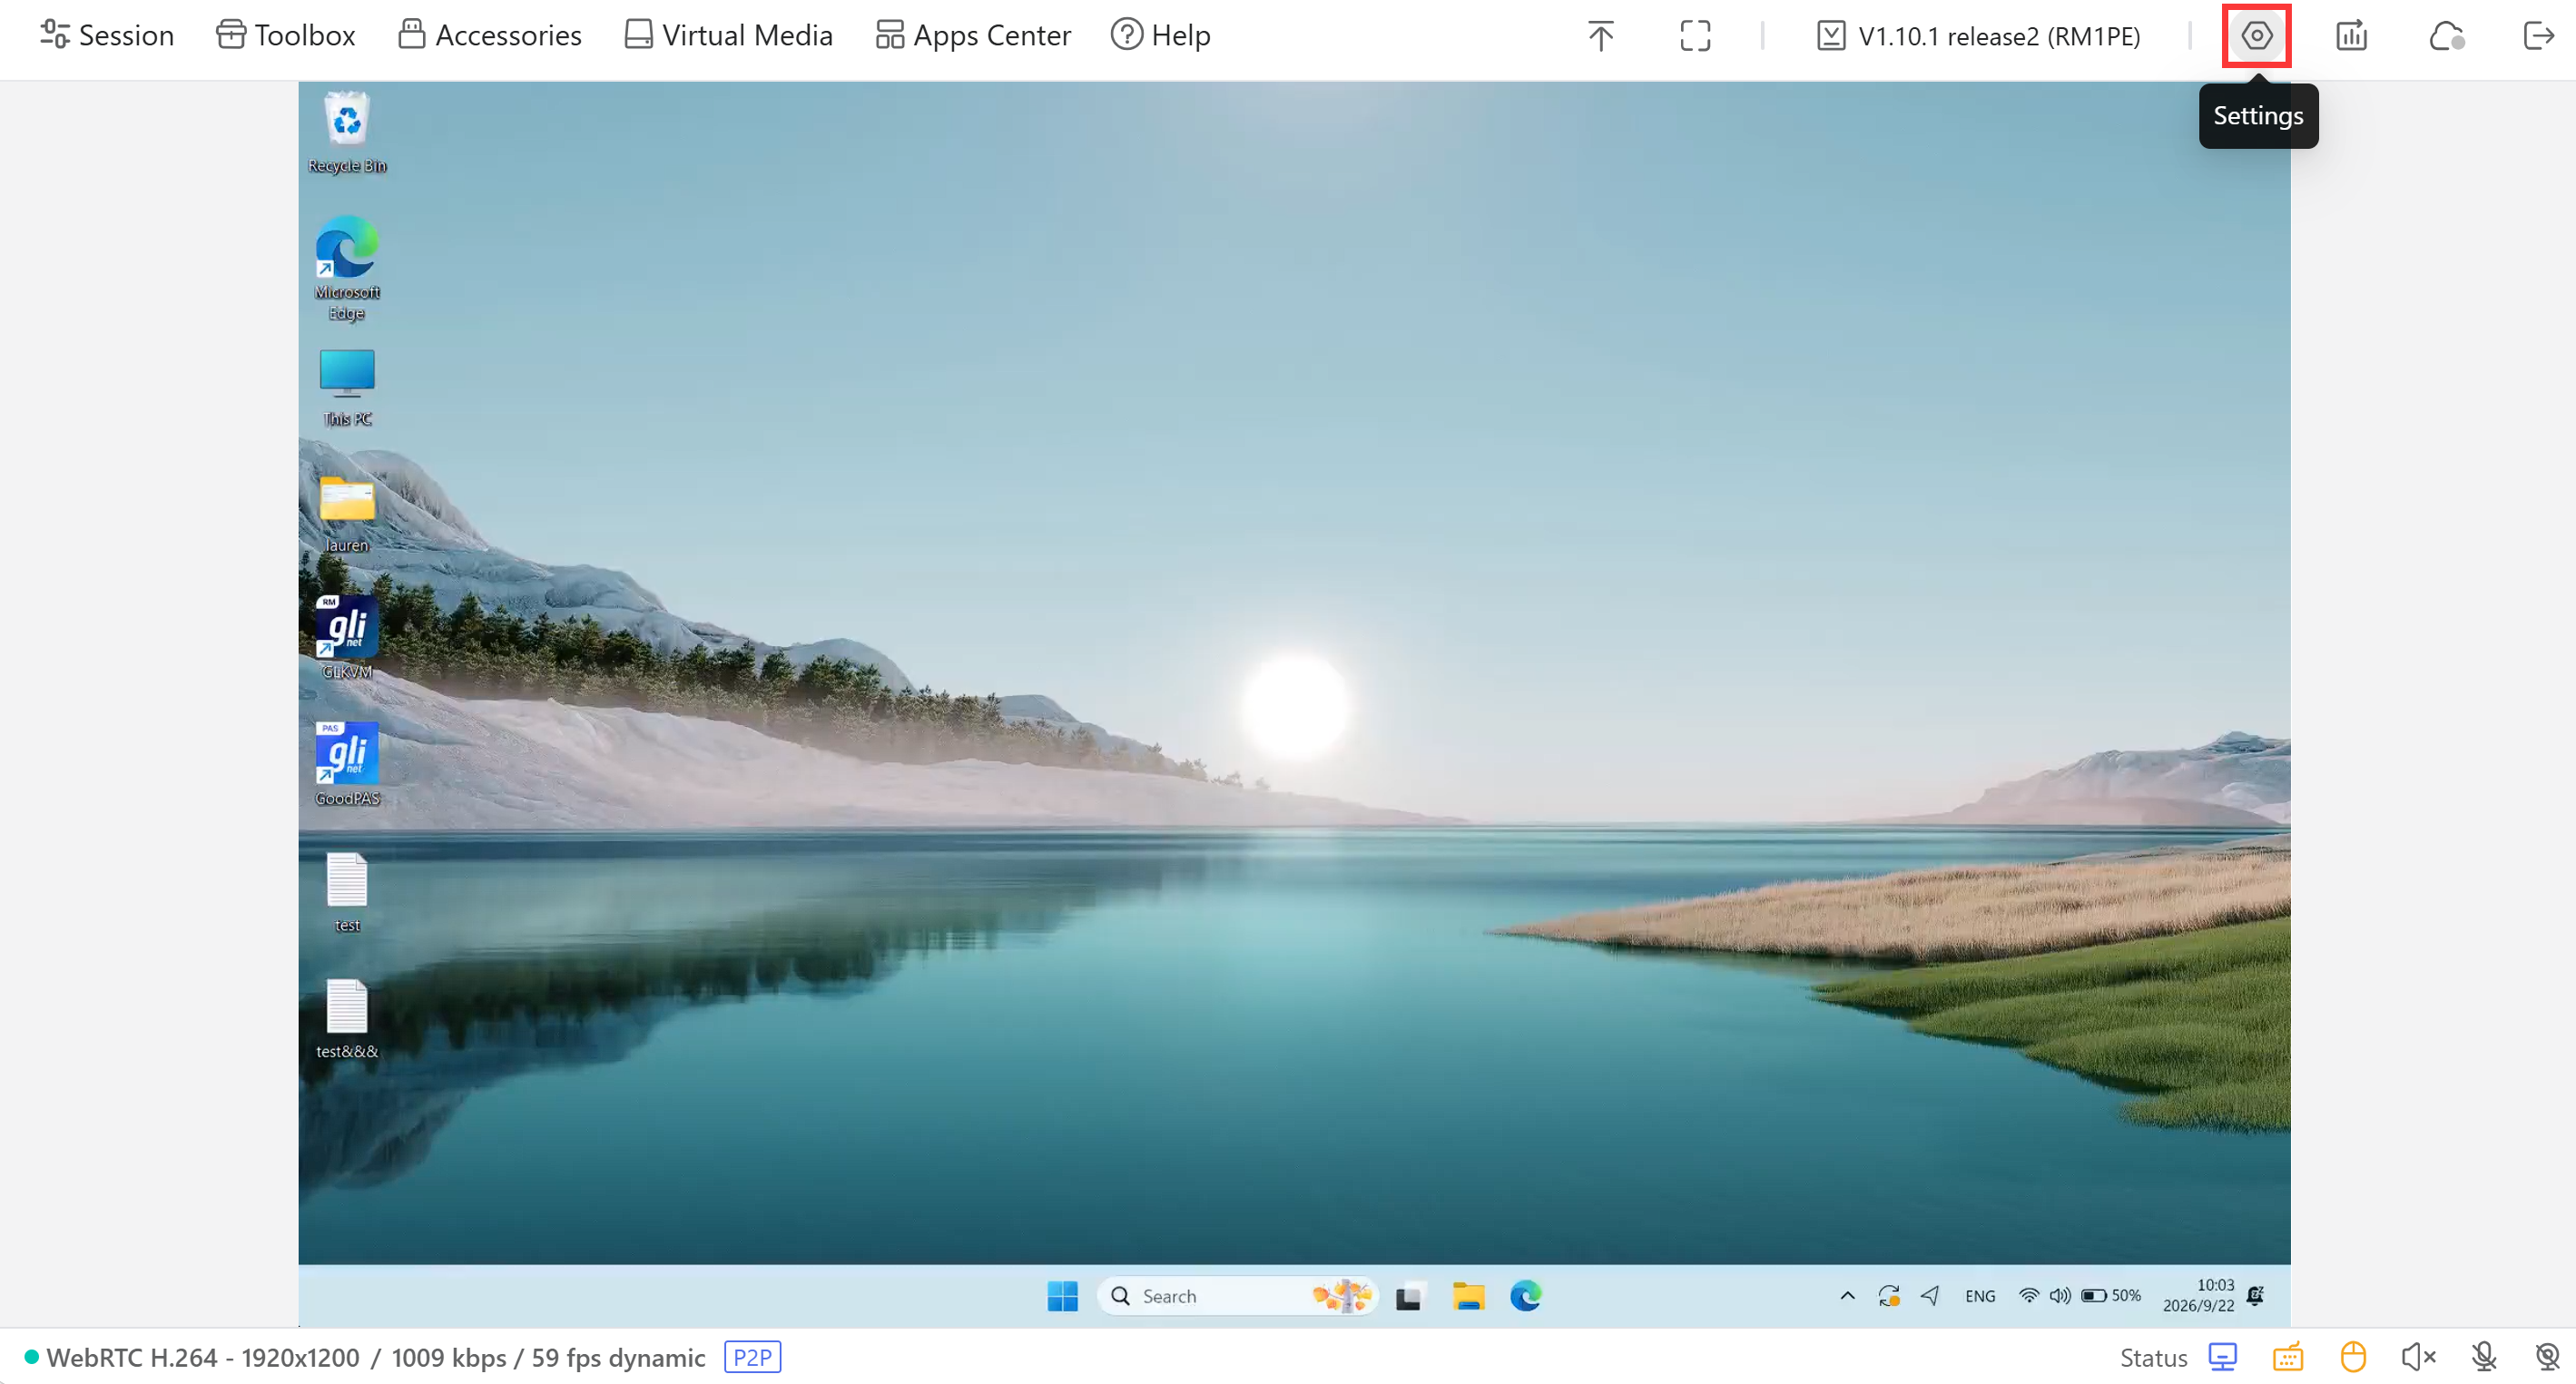Screen dimensions: 2576x1384
Task: Select the Microsoft Edge desktop shortcut
Action: [347, 269]
